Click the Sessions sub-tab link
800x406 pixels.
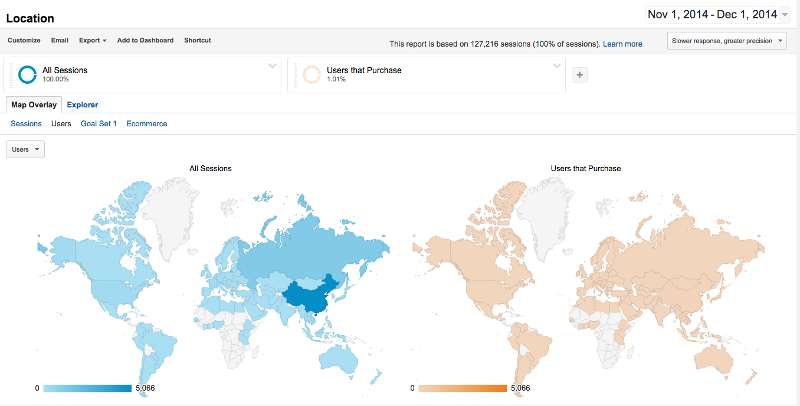26,123
